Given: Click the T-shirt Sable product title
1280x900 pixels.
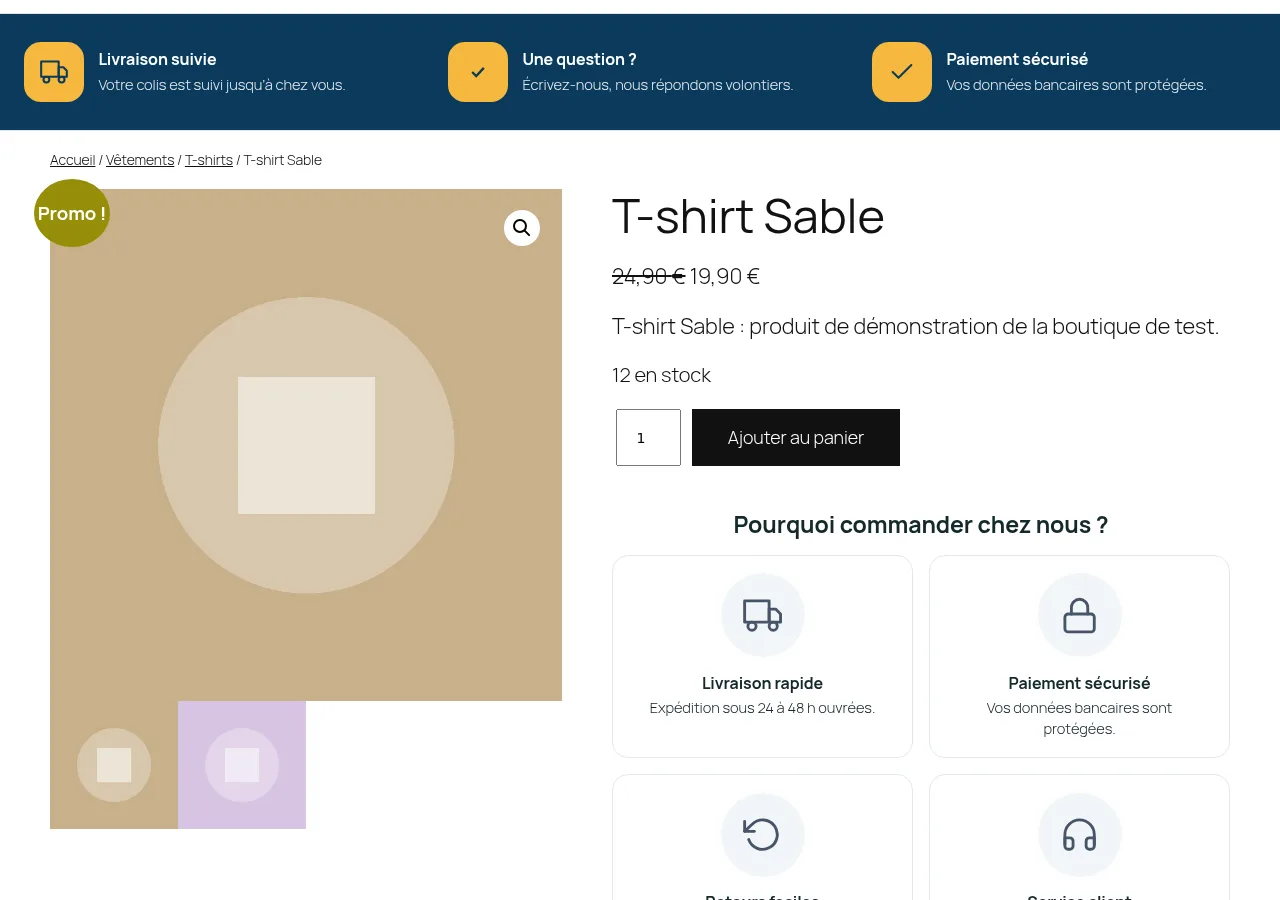Looking at the screenshot, I should [x=748, y=216].
